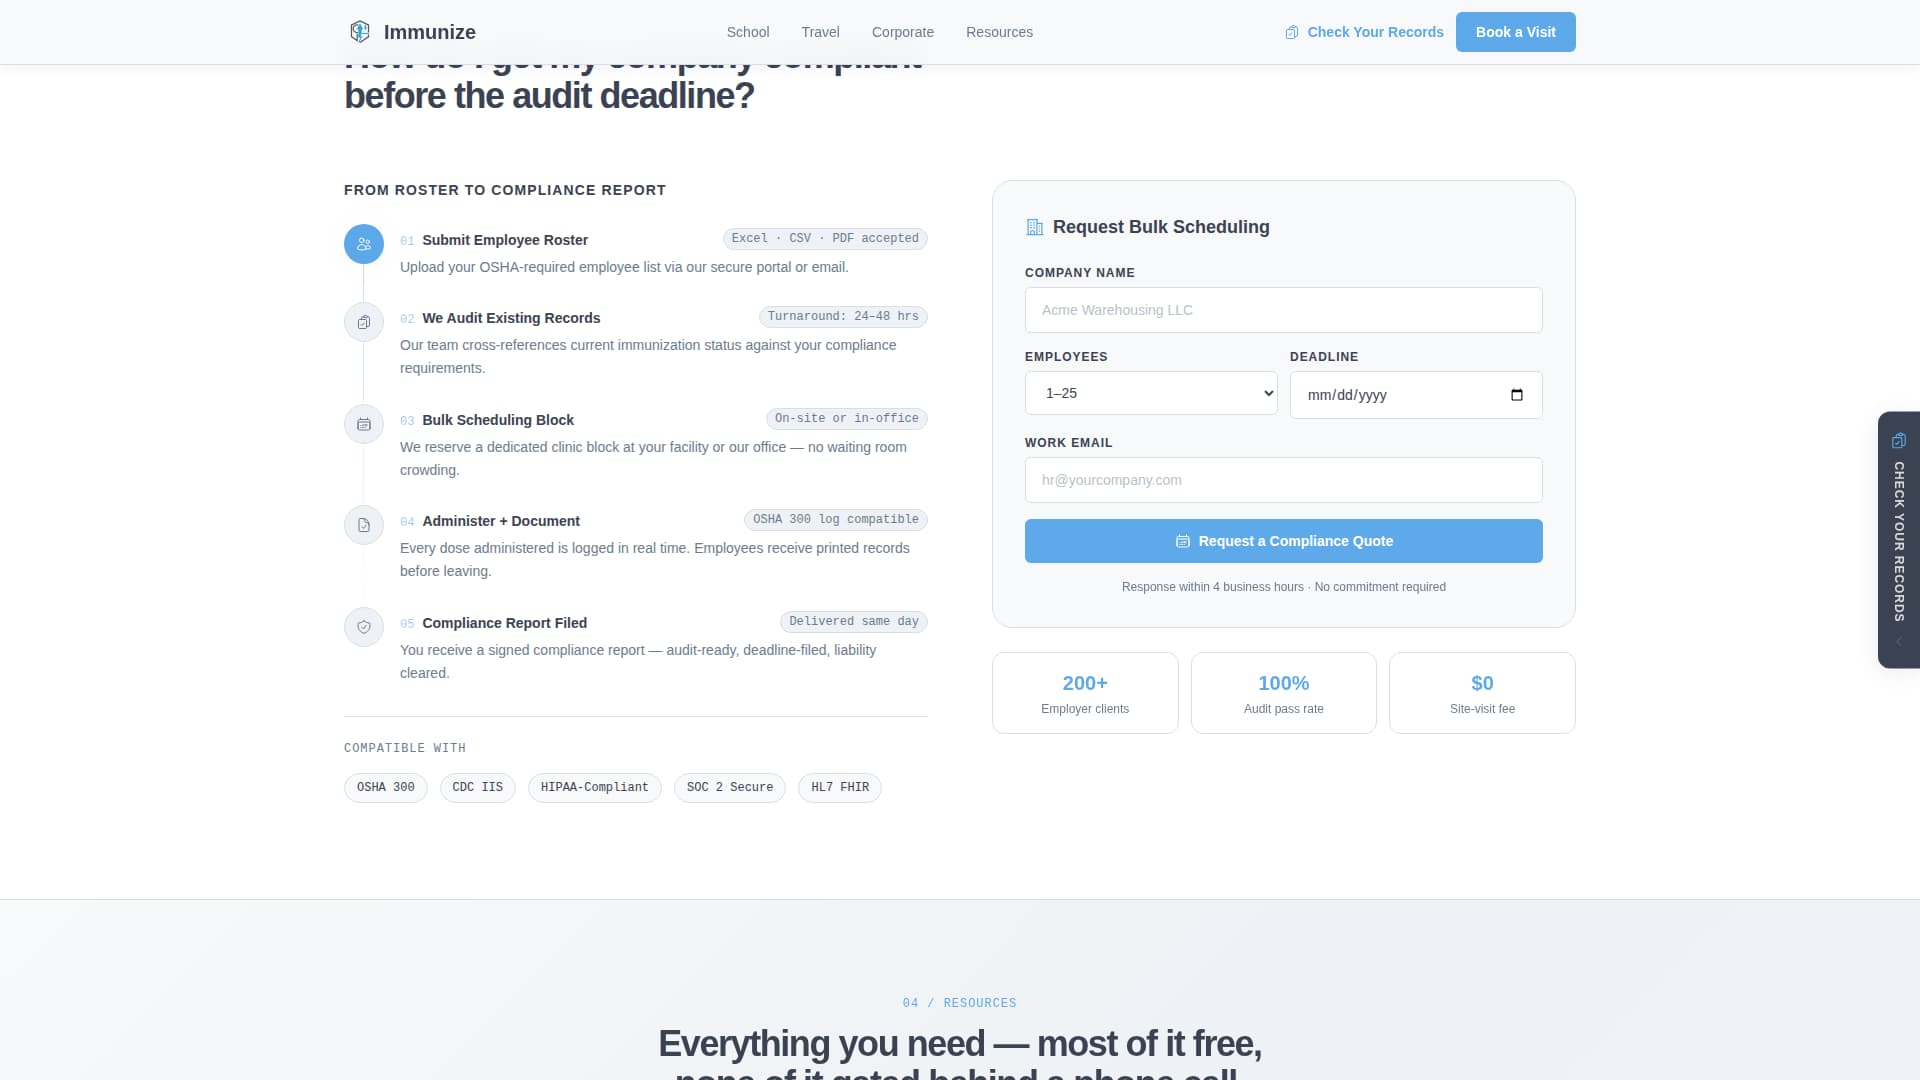Viewport: 1920px width, 1080px height.
Task: Collapse the side tab with the chevron arrow
Action: (x=1898, y=642)
